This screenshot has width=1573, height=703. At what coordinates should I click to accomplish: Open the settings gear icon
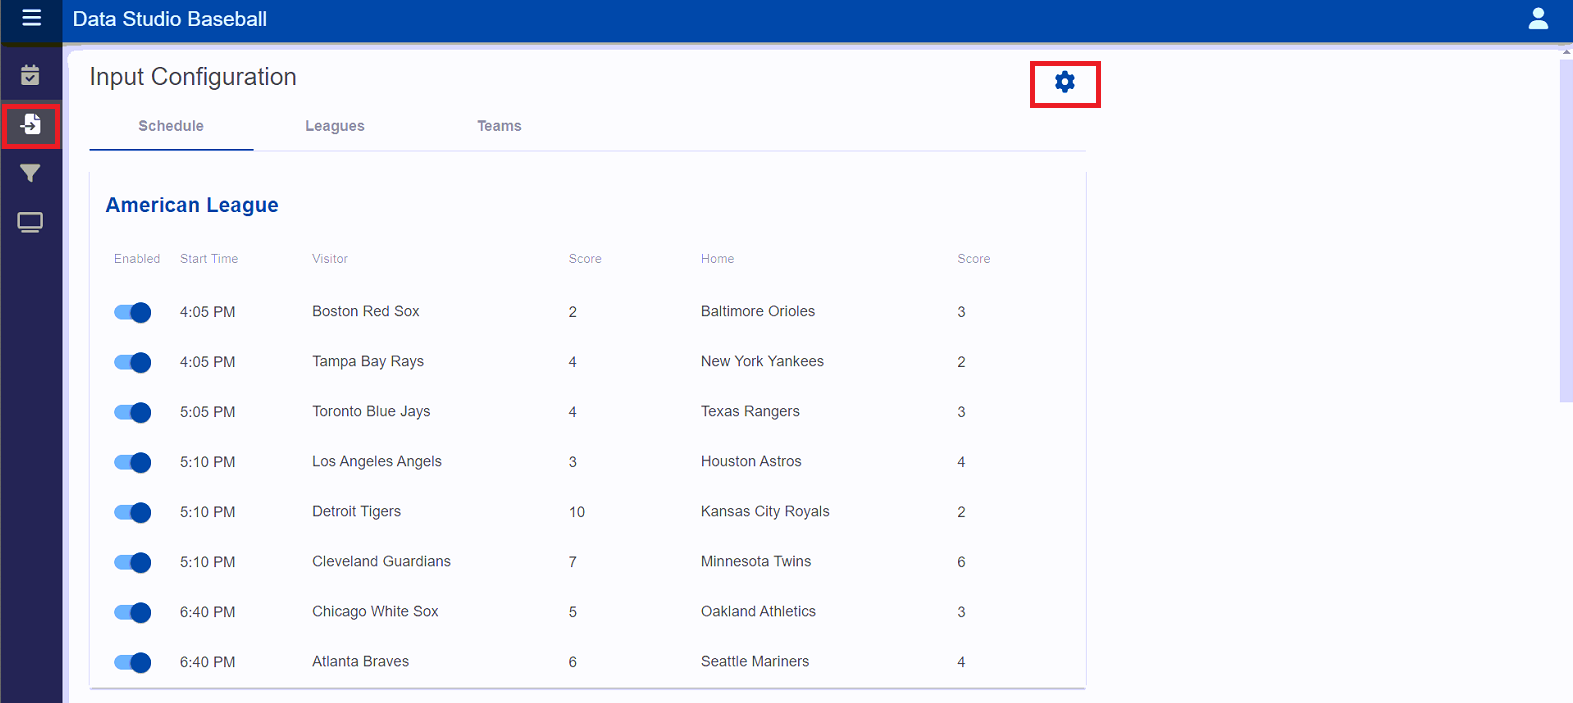point(1065,82)
